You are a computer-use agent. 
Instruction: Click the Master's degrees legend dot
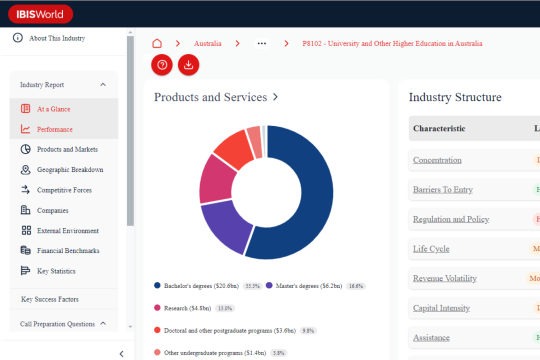click(x=269, y=285)
